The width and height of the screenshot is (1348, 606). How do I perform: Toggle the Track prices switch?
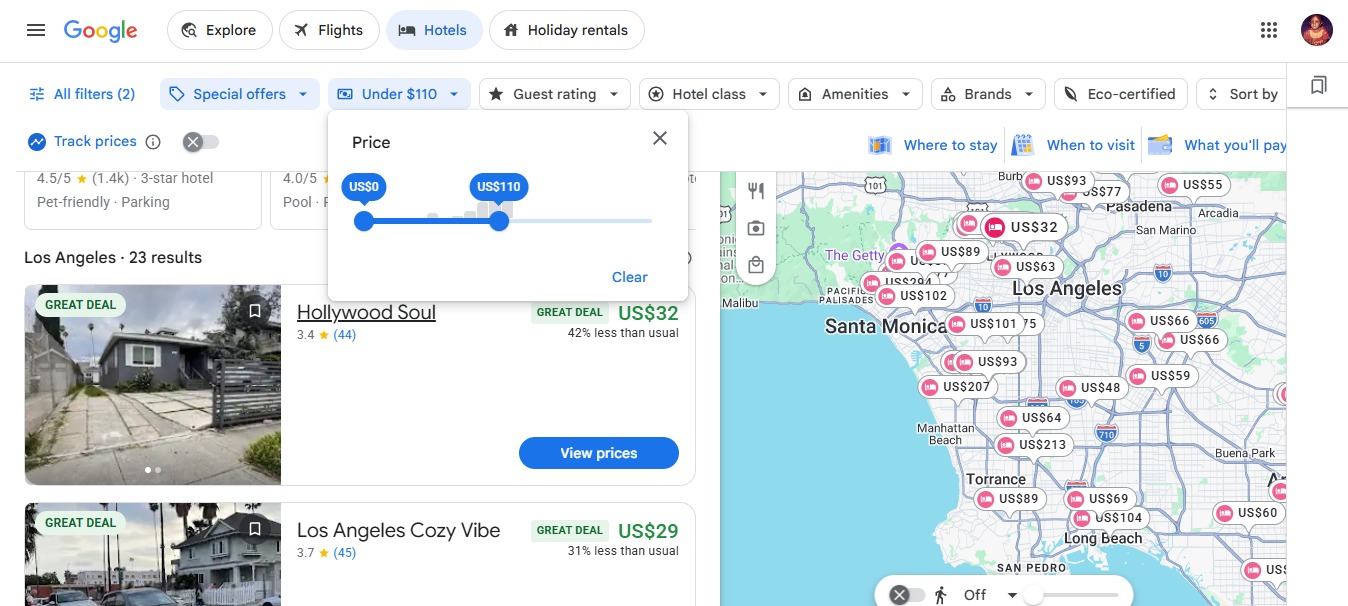pyautogui.click(x=201, y=142)
